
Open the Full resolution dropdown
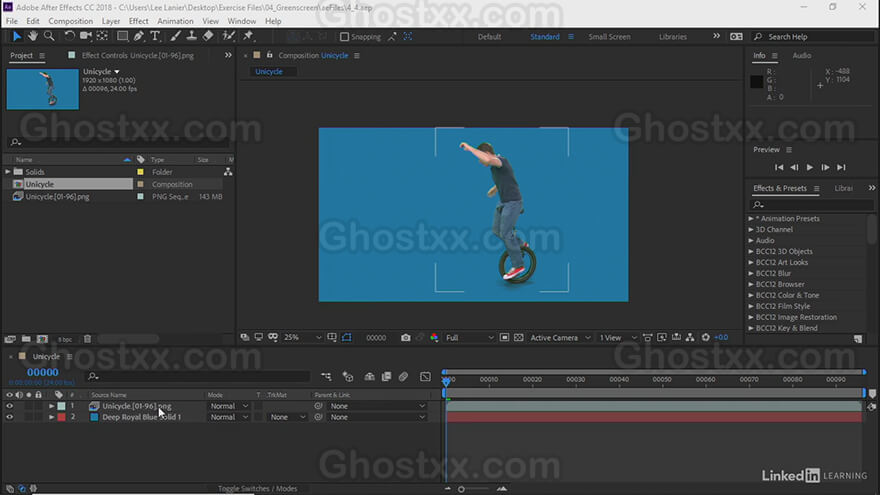pos(470,337)
